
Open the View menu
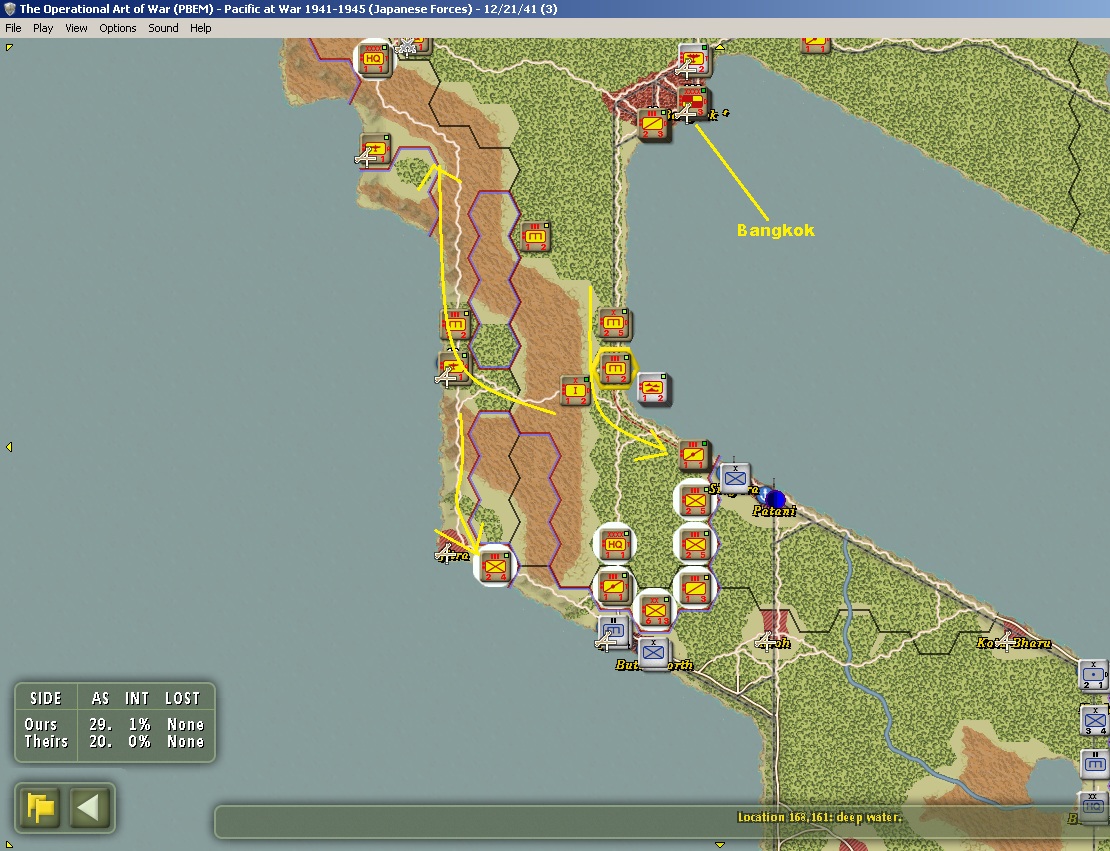[76, 28]
